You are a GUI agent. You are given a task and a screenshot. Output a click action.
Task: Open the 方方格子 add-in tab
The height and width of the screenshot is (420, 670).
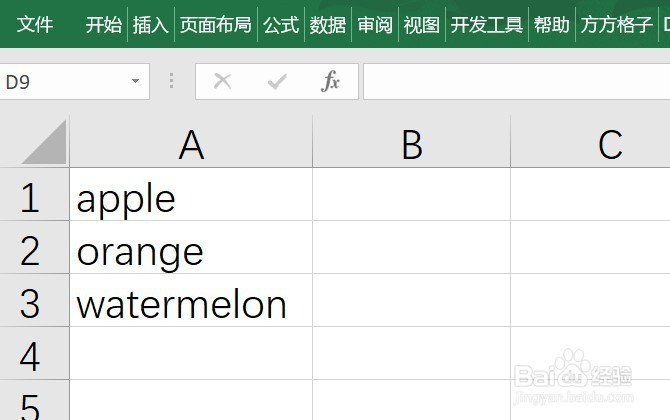[616, 24]
